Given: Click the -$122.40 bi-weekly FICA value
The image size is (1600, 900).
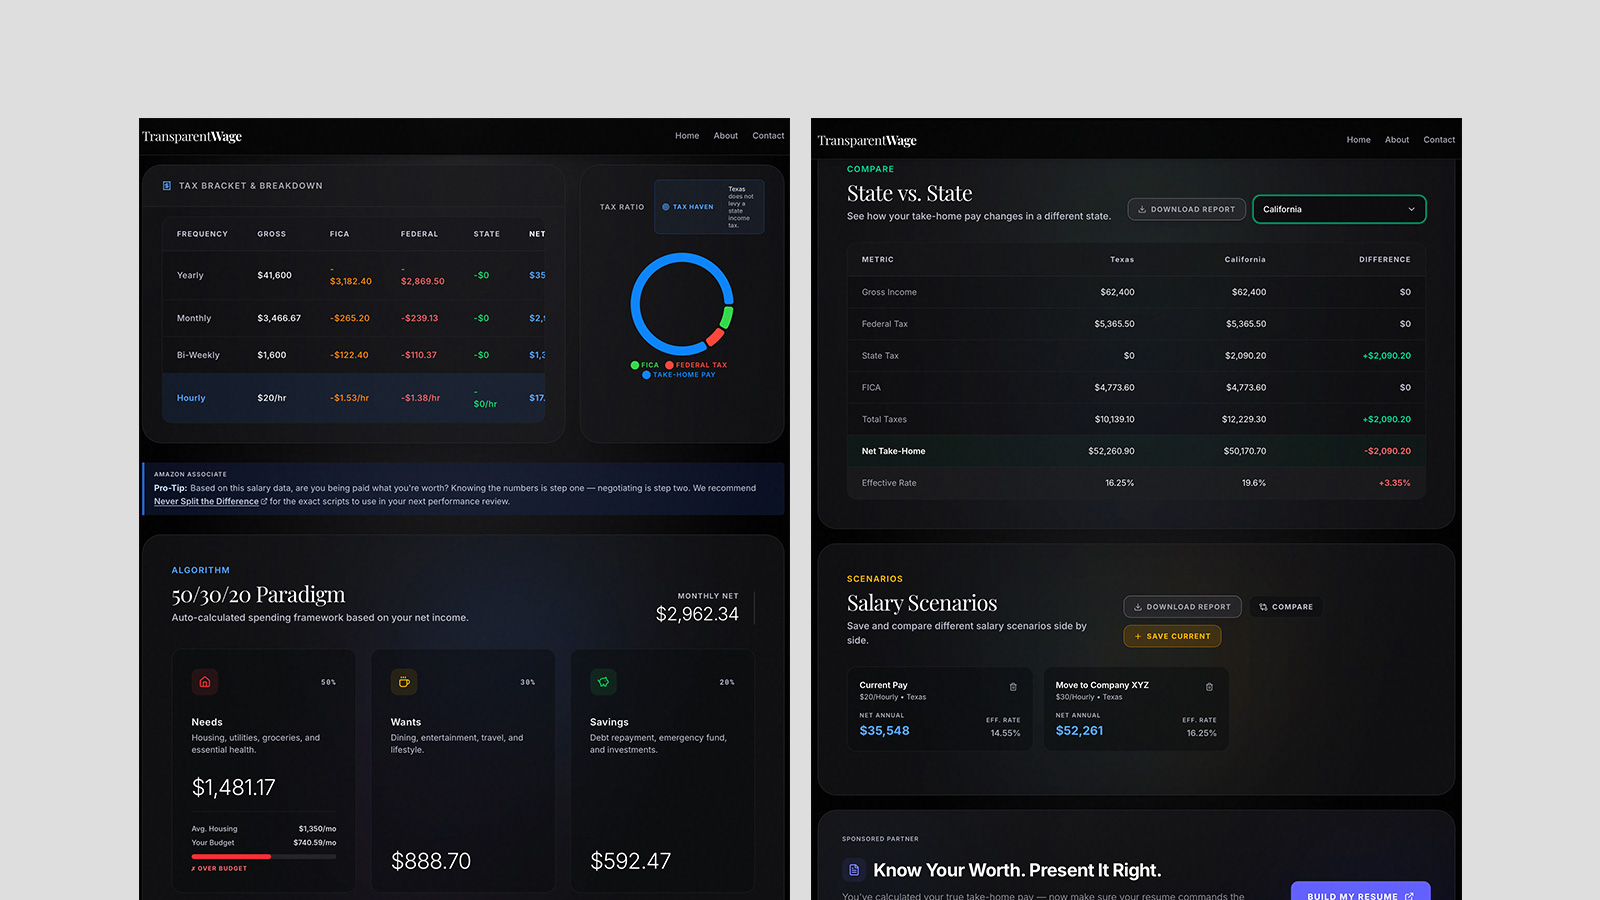Looking at the screenshot, I should [349, 355].
